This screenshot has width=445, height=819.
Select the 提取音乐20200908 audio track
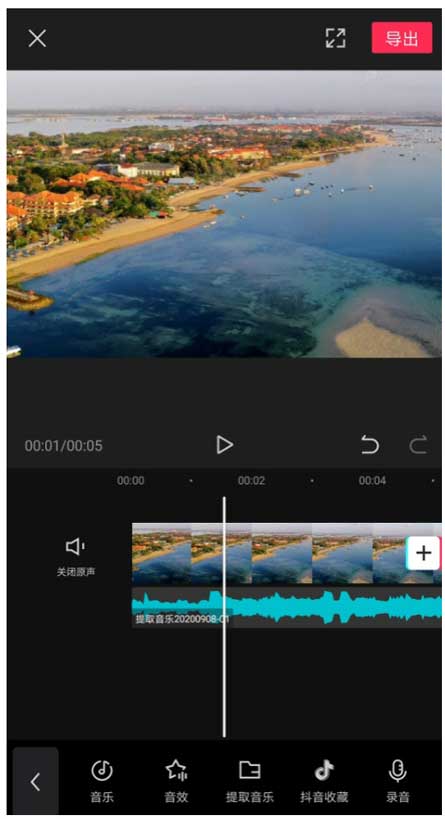tap(287, 607)
